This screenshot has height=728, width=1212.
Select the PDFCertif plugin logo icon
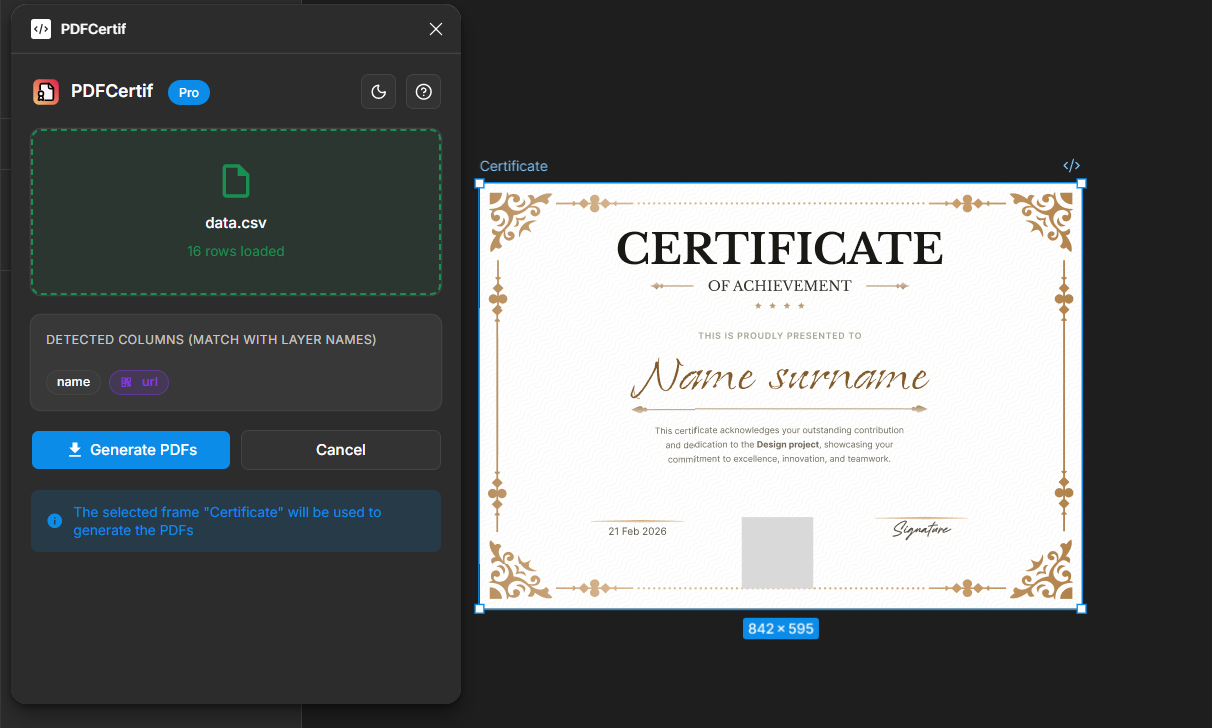pyautogui.click(x=46, y=91)
